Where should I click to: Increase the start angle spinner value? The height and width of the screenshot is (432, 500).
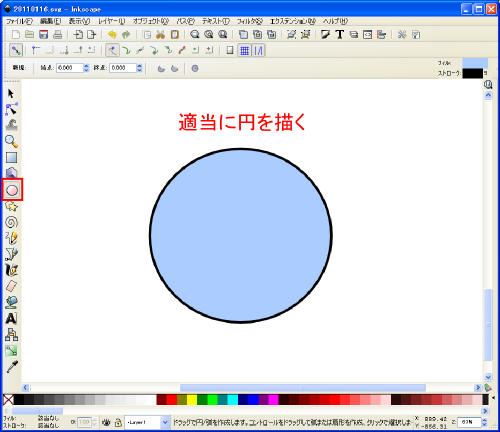87,66
